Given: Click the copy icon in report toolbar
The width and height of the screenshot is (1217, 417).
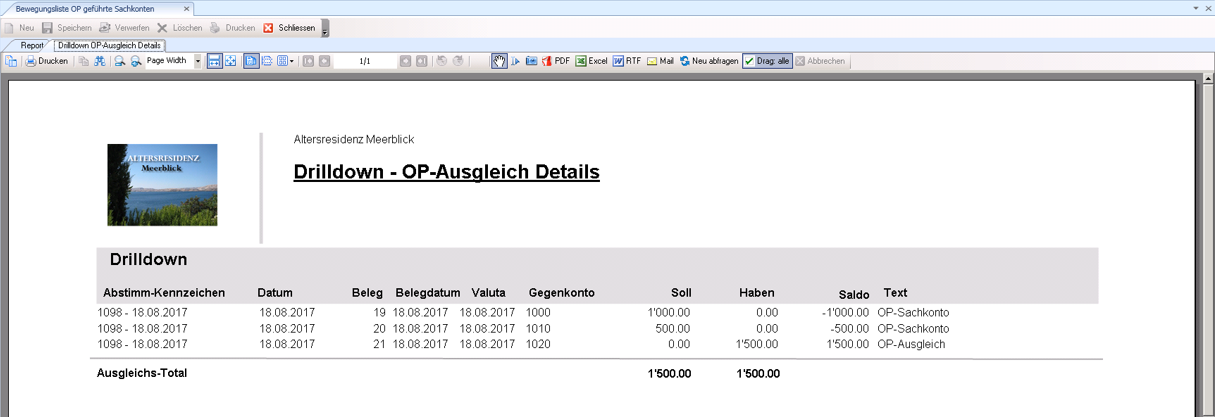Looking at the screenshot, I should 83,61.
